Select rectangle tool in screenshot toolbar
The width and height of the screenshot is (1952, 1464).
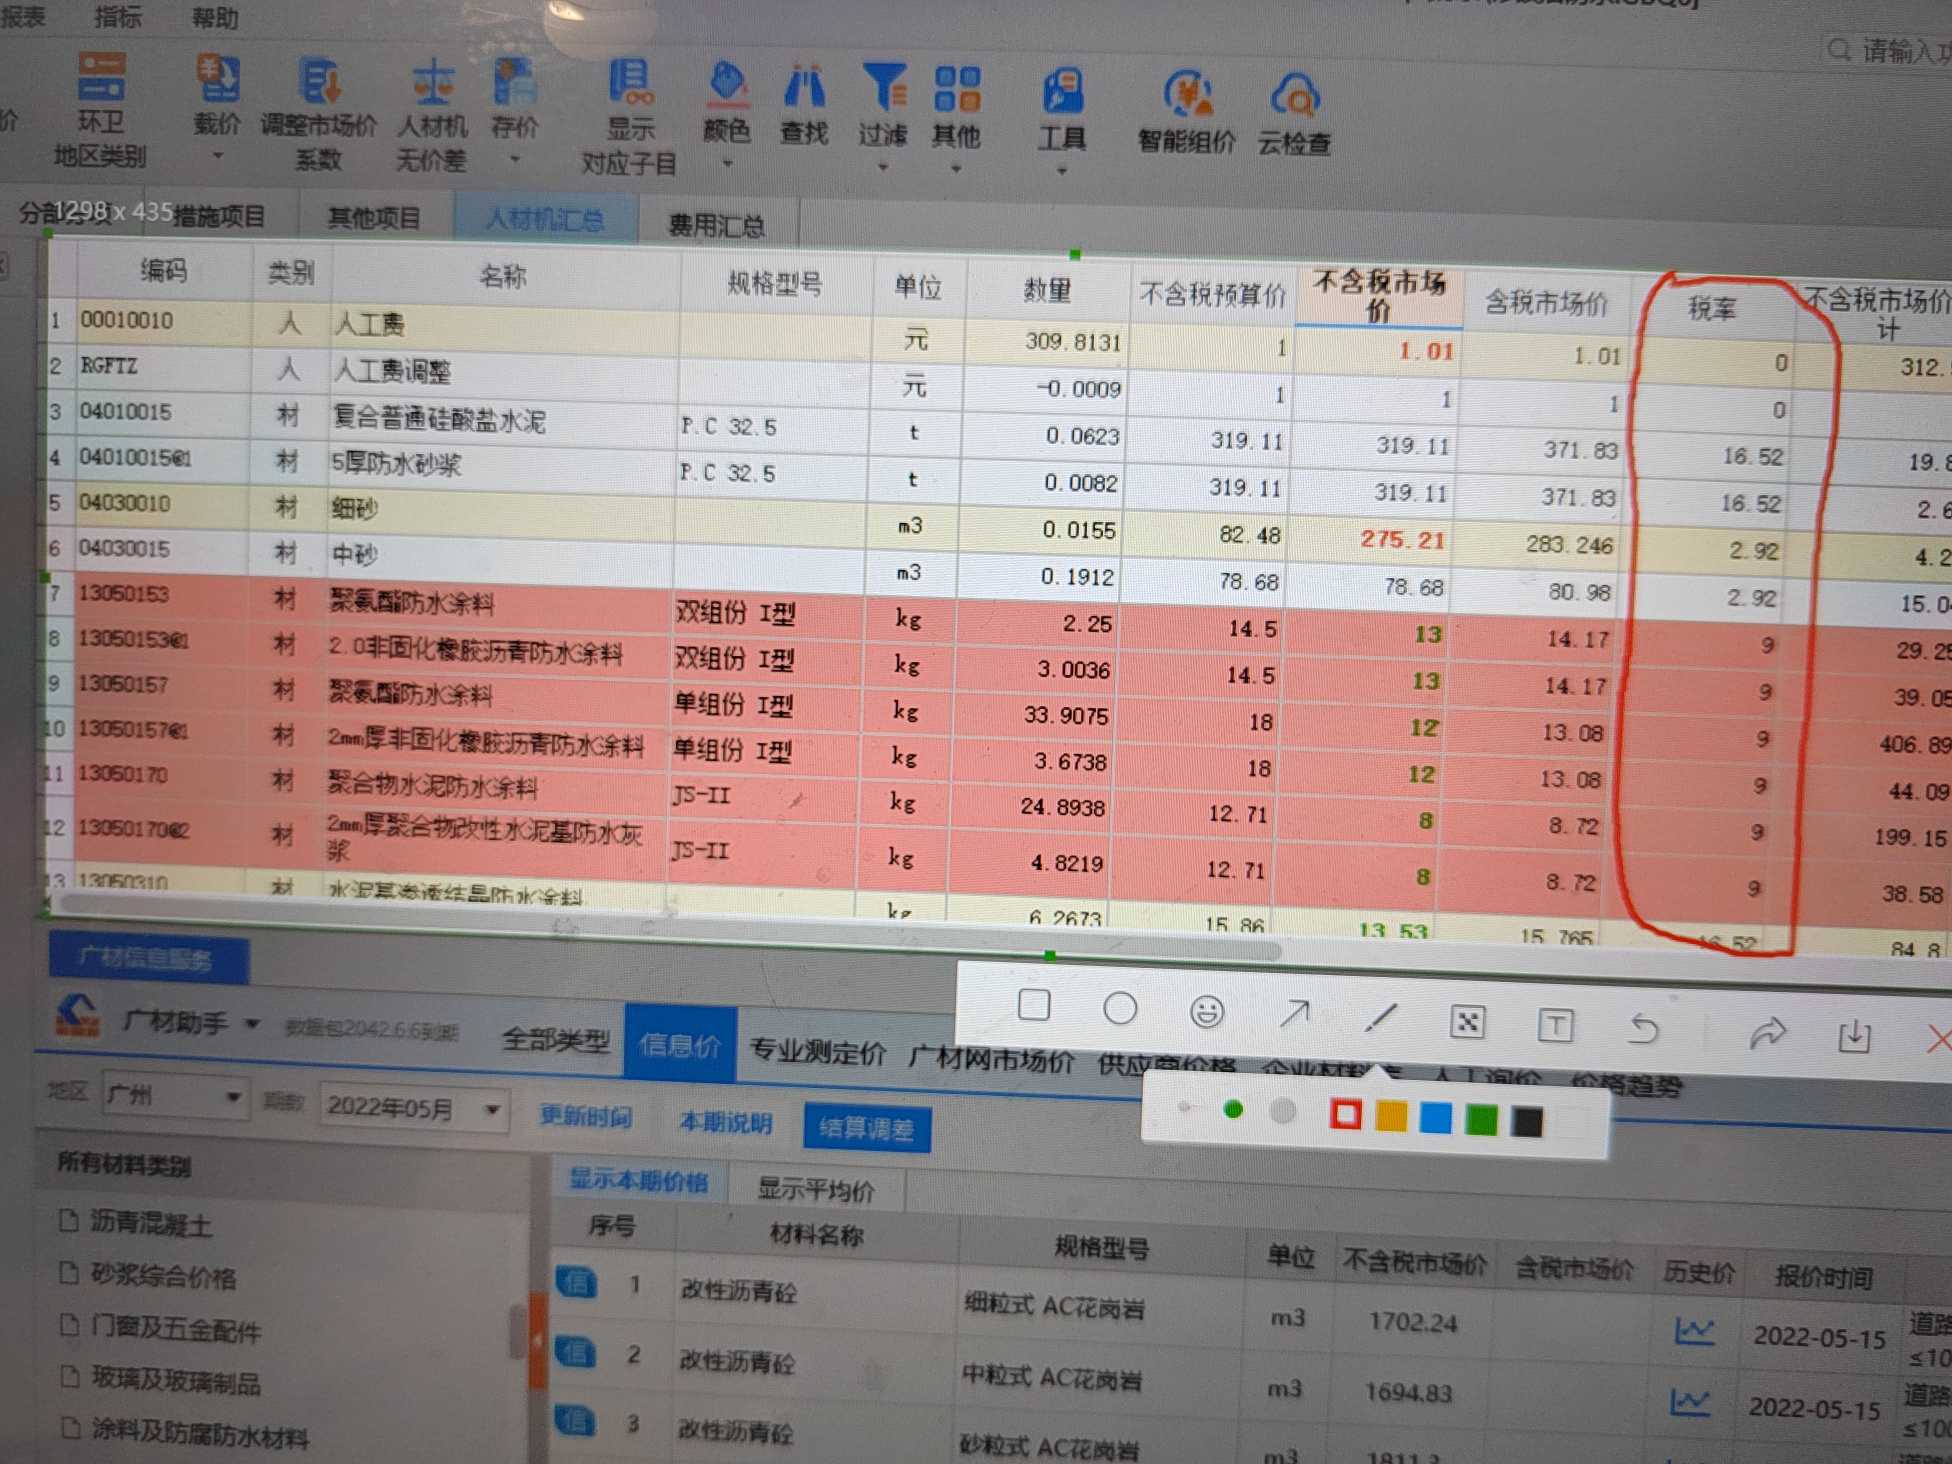tap(1033, 1005)
